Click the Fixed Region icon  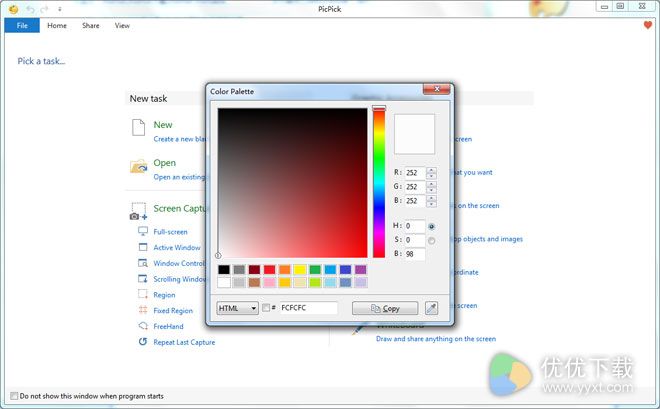pos(143,310)
